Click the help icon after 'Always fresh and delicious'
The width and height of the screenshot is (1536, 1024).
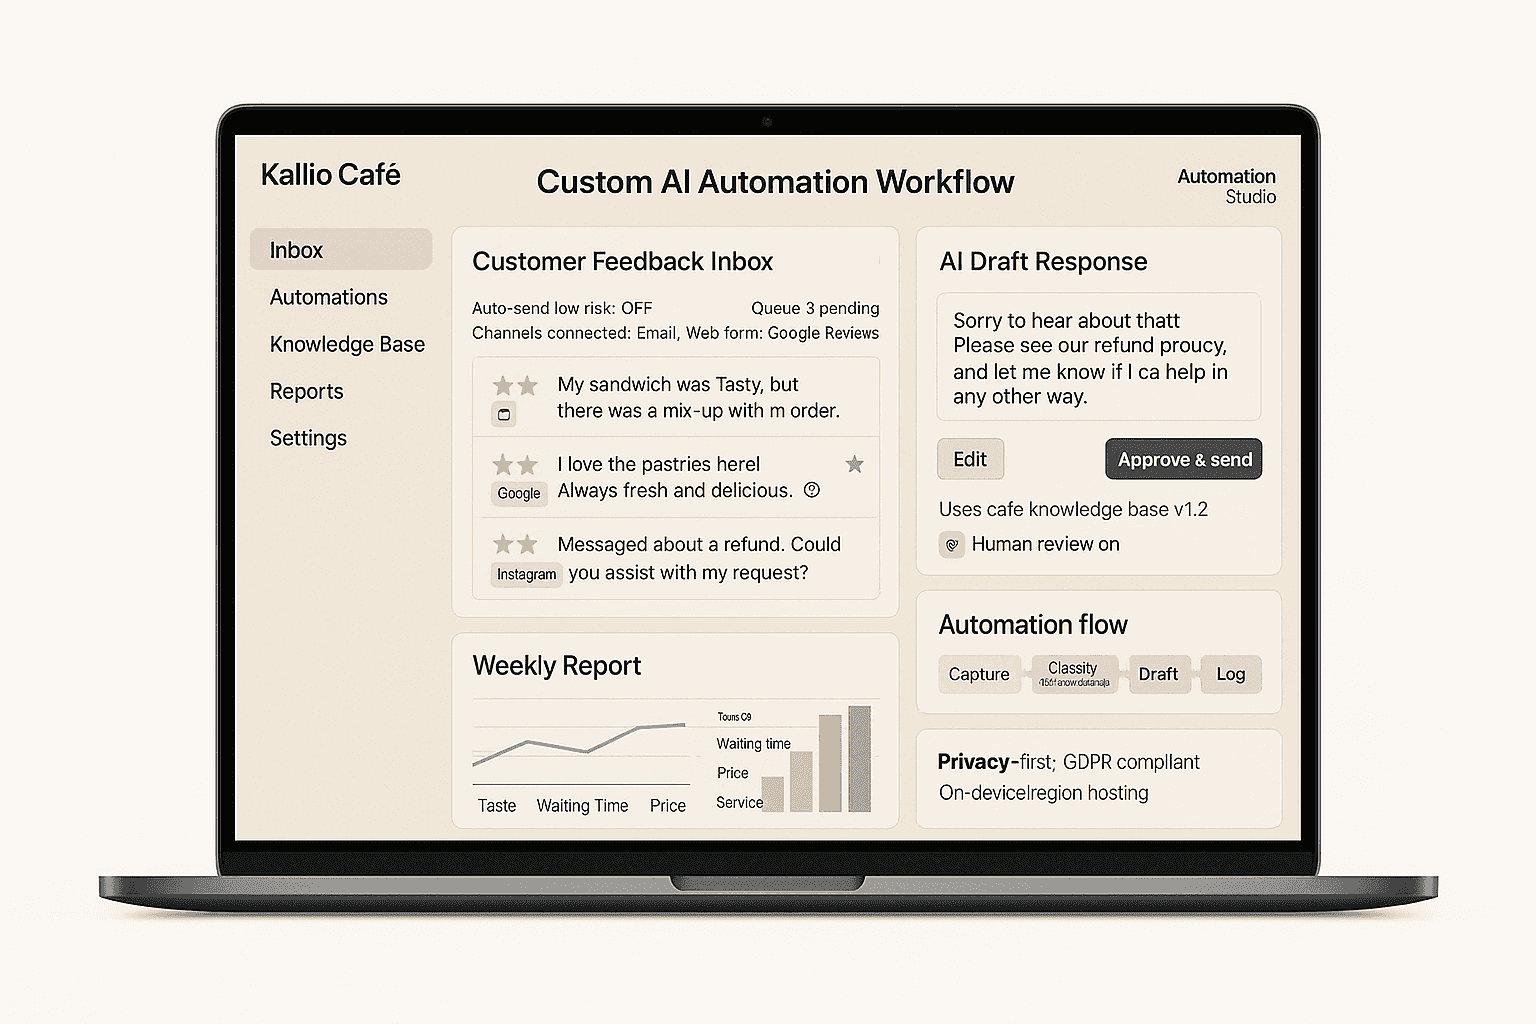click(x=812, y=490)
